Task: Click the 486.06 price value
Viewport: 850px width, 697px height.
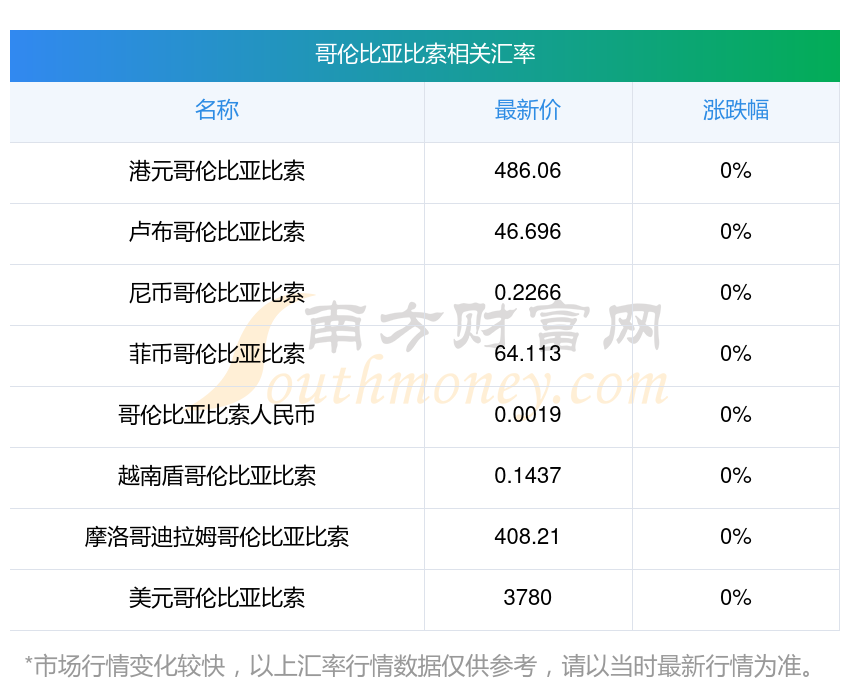Action: [x=527, y=171]
